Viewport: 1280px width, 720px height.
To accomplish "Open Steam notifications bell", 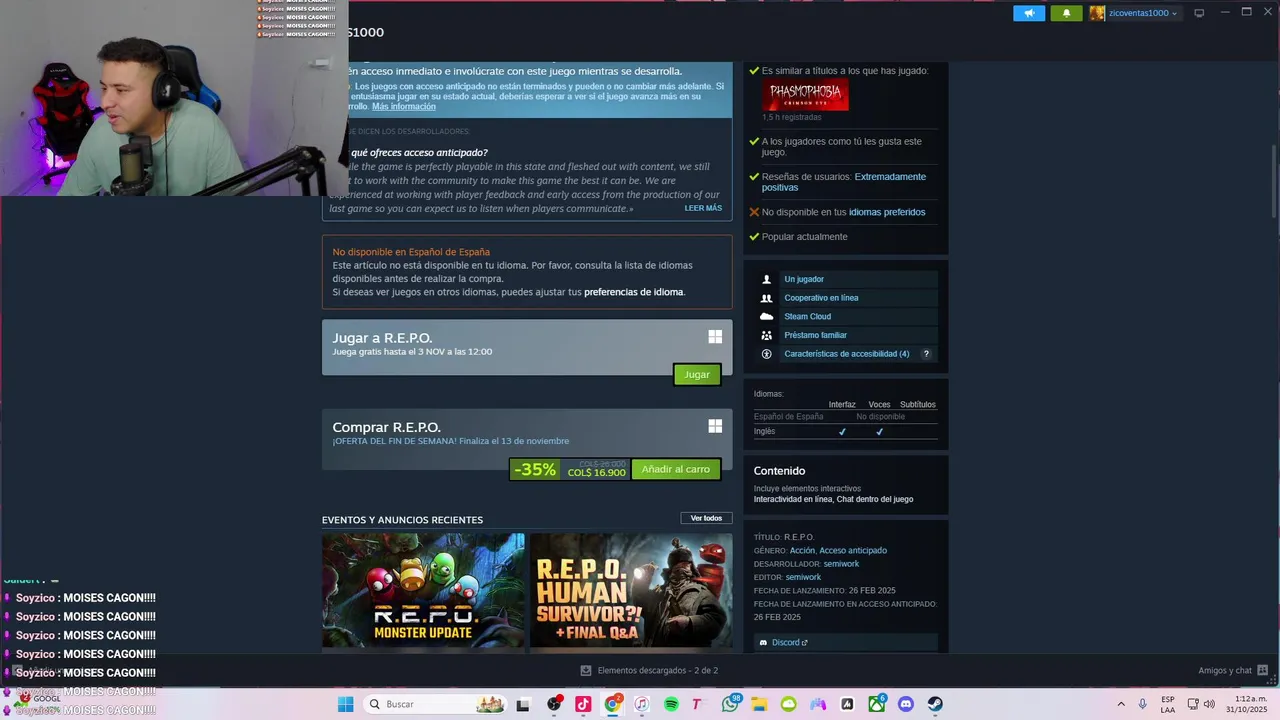I will tap(1066, 13).
